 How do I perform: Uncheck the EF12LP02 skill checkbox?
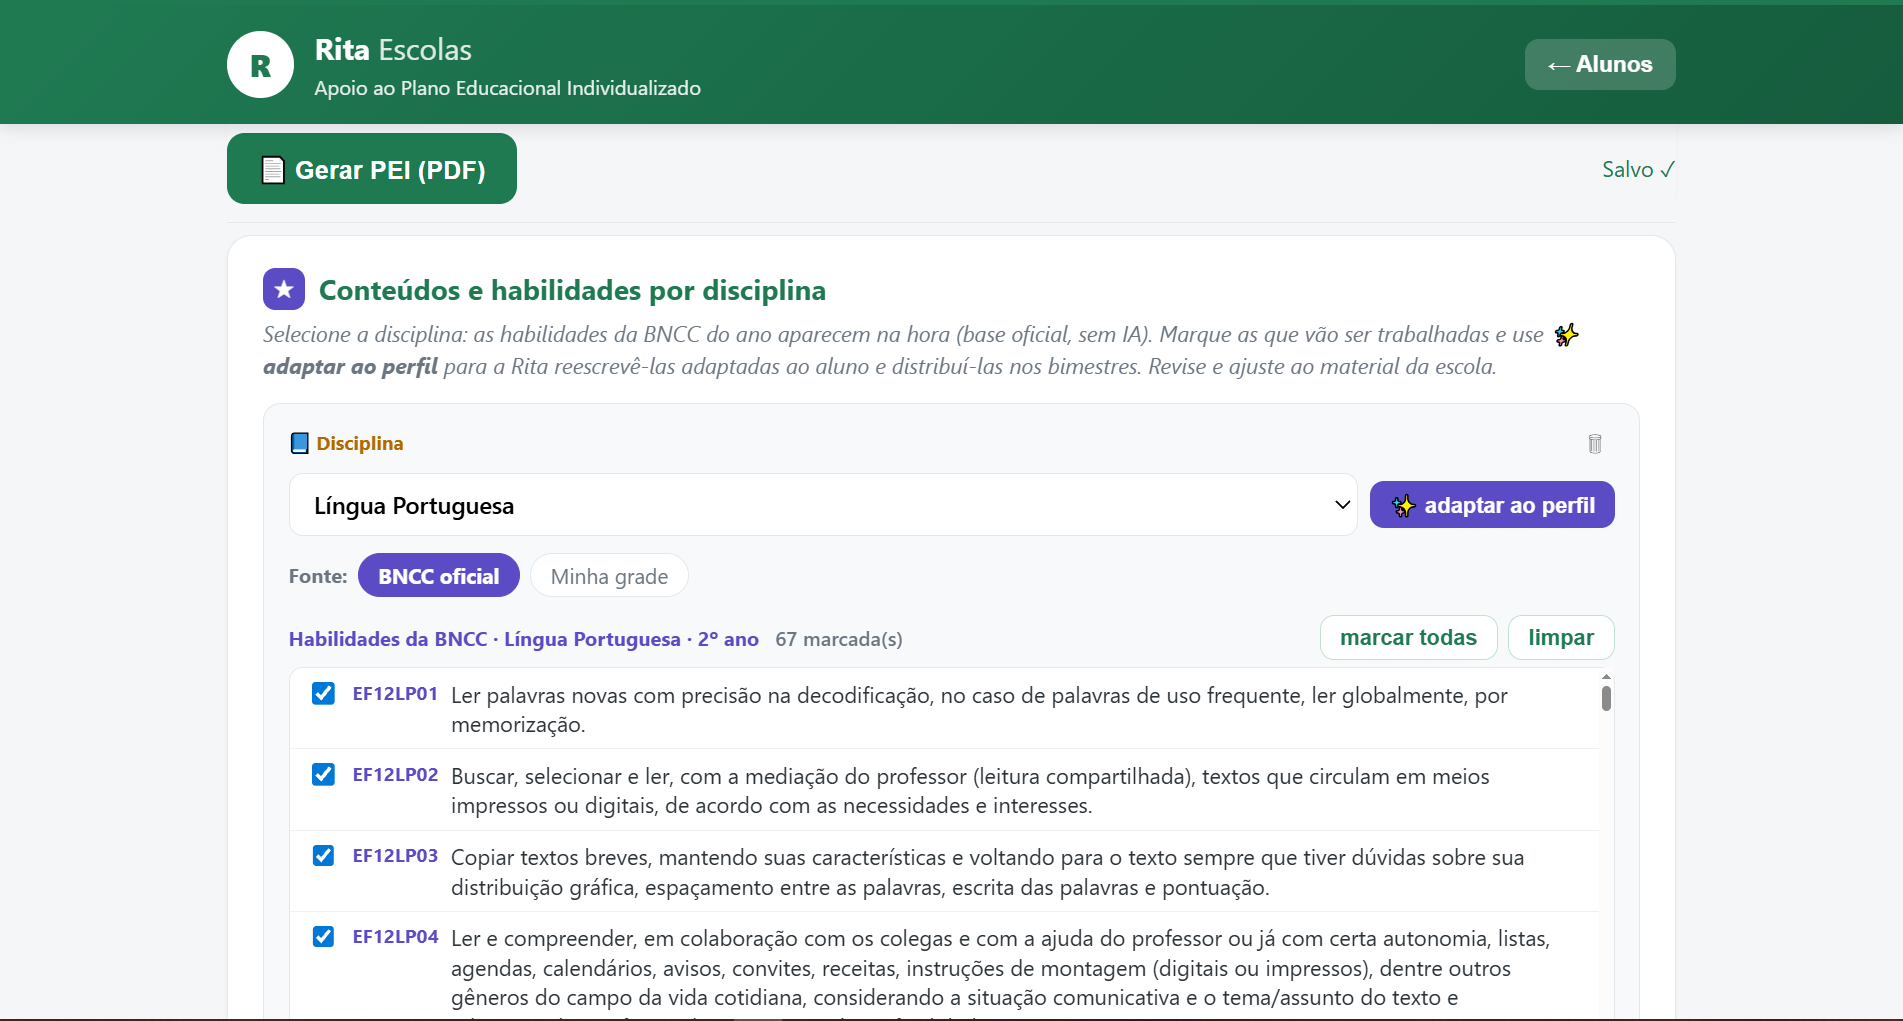pos(323,774)
